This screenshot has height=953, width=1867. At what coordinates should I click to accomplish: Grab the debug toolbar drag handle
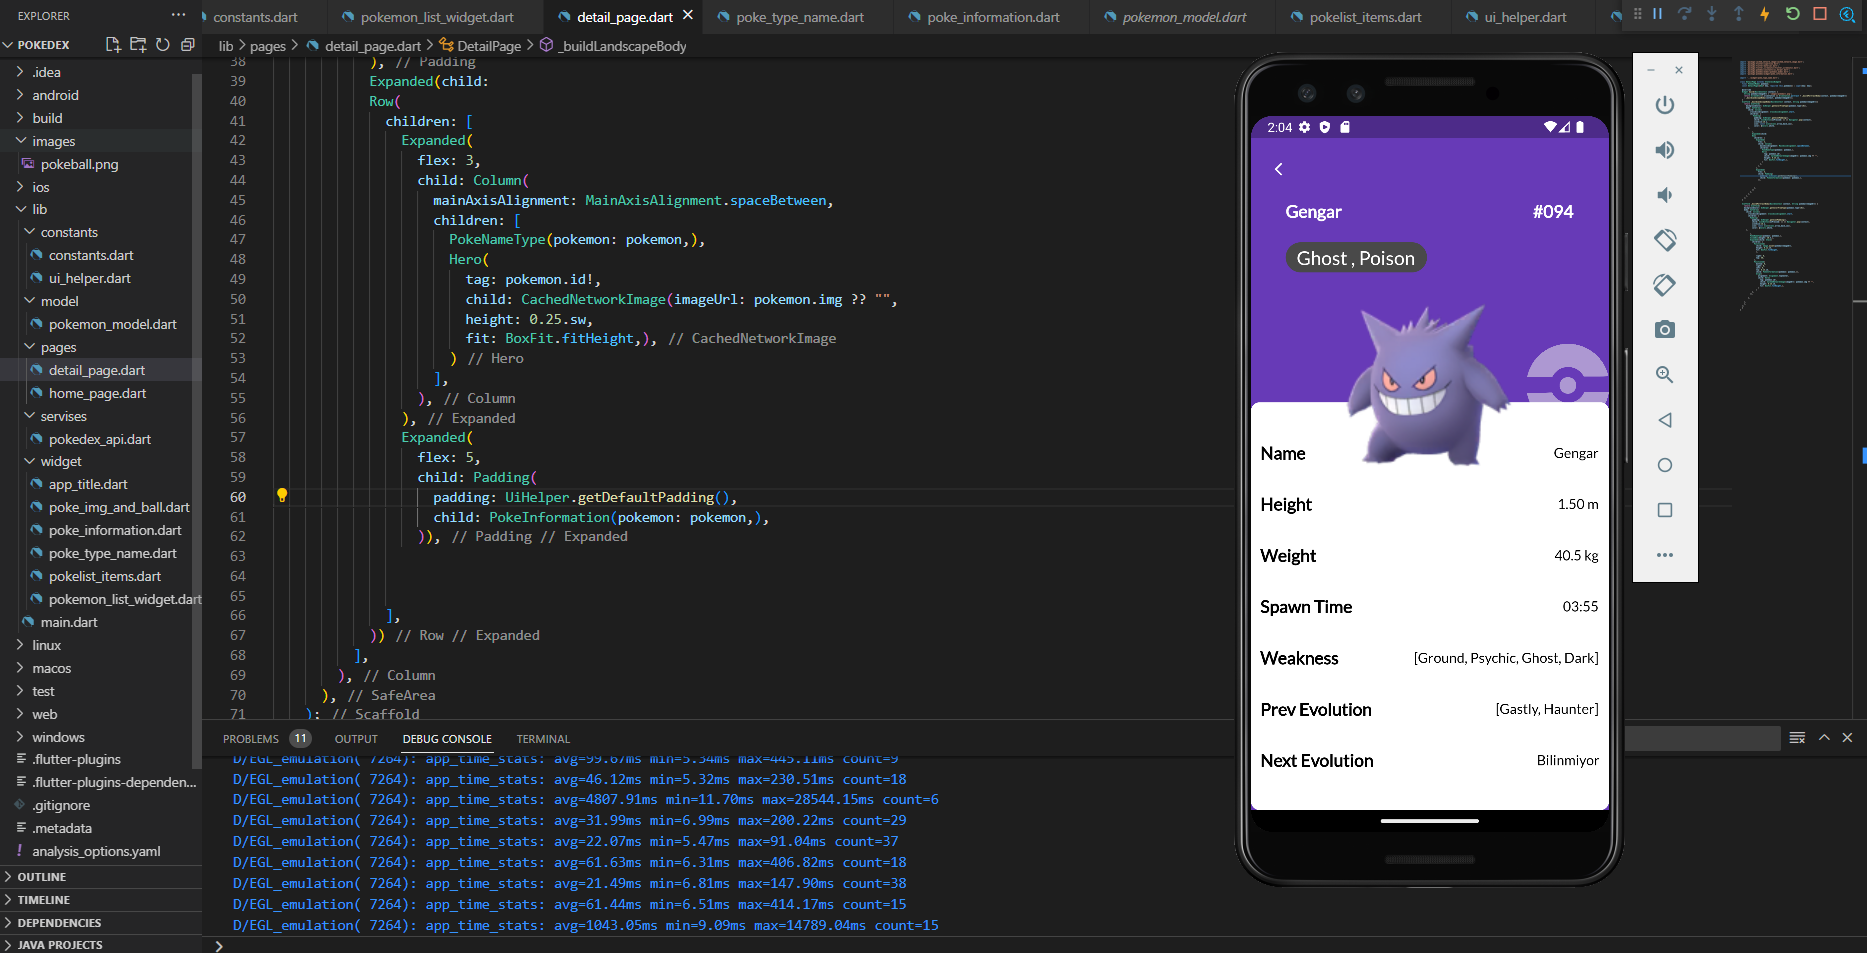[x=1637, y=14]
